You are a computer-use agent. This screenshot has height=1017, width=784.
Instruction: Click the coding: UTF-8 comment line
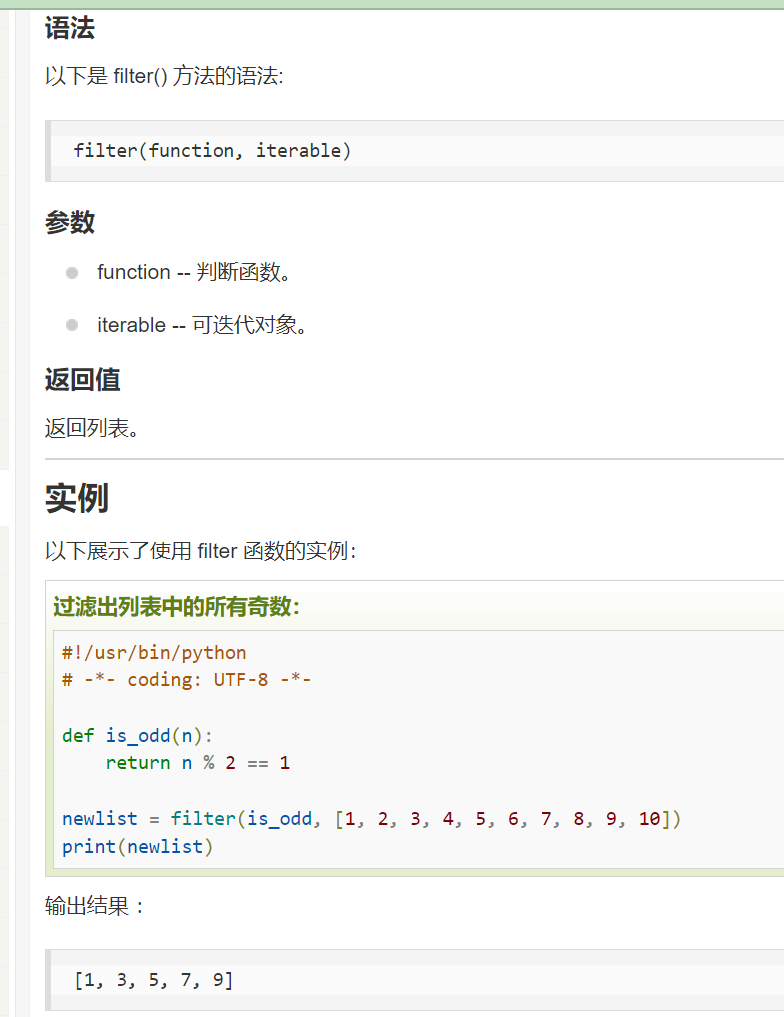[187, 680]
